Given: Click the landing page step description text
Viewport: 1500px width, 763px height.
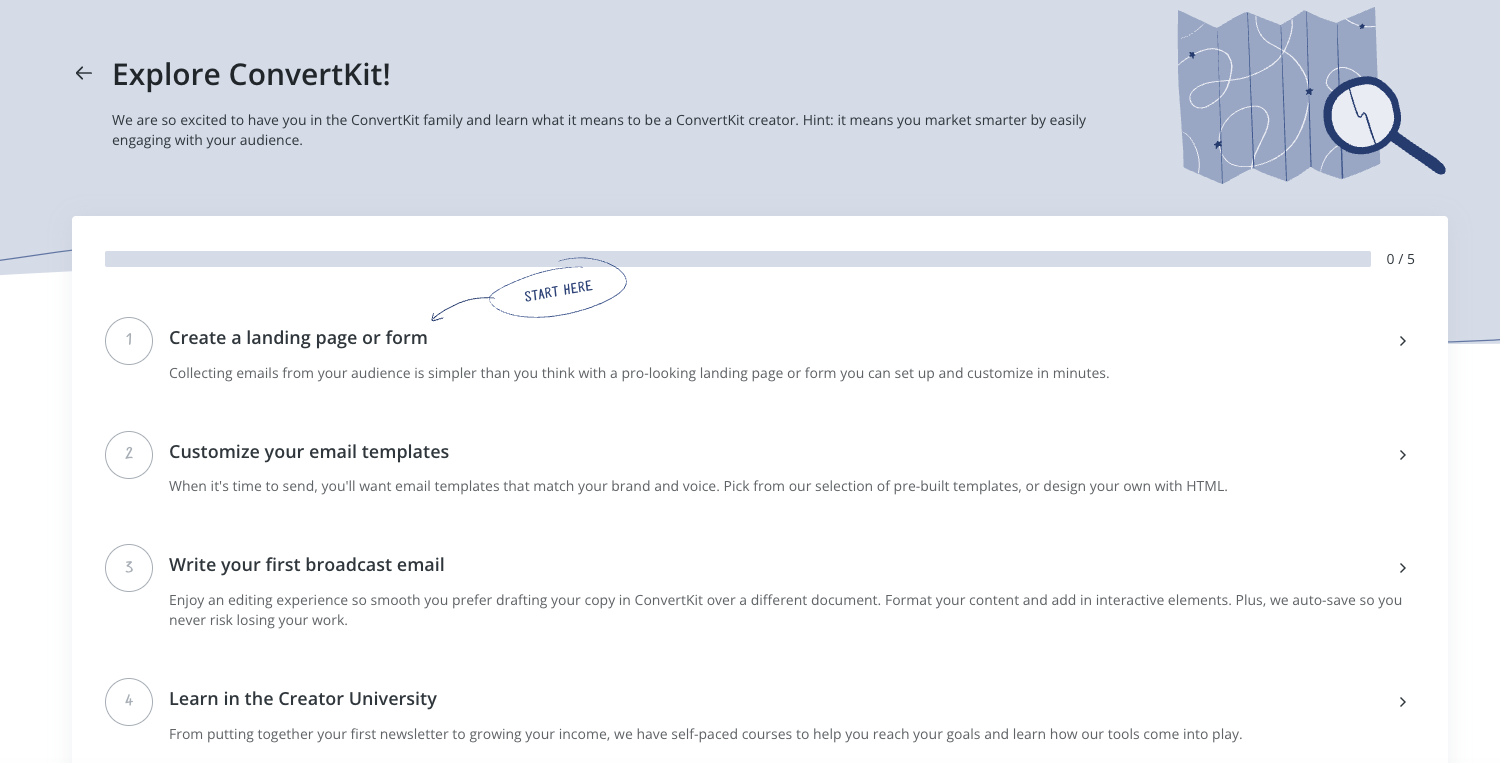Looking at the screenshot, I should 639,374.
